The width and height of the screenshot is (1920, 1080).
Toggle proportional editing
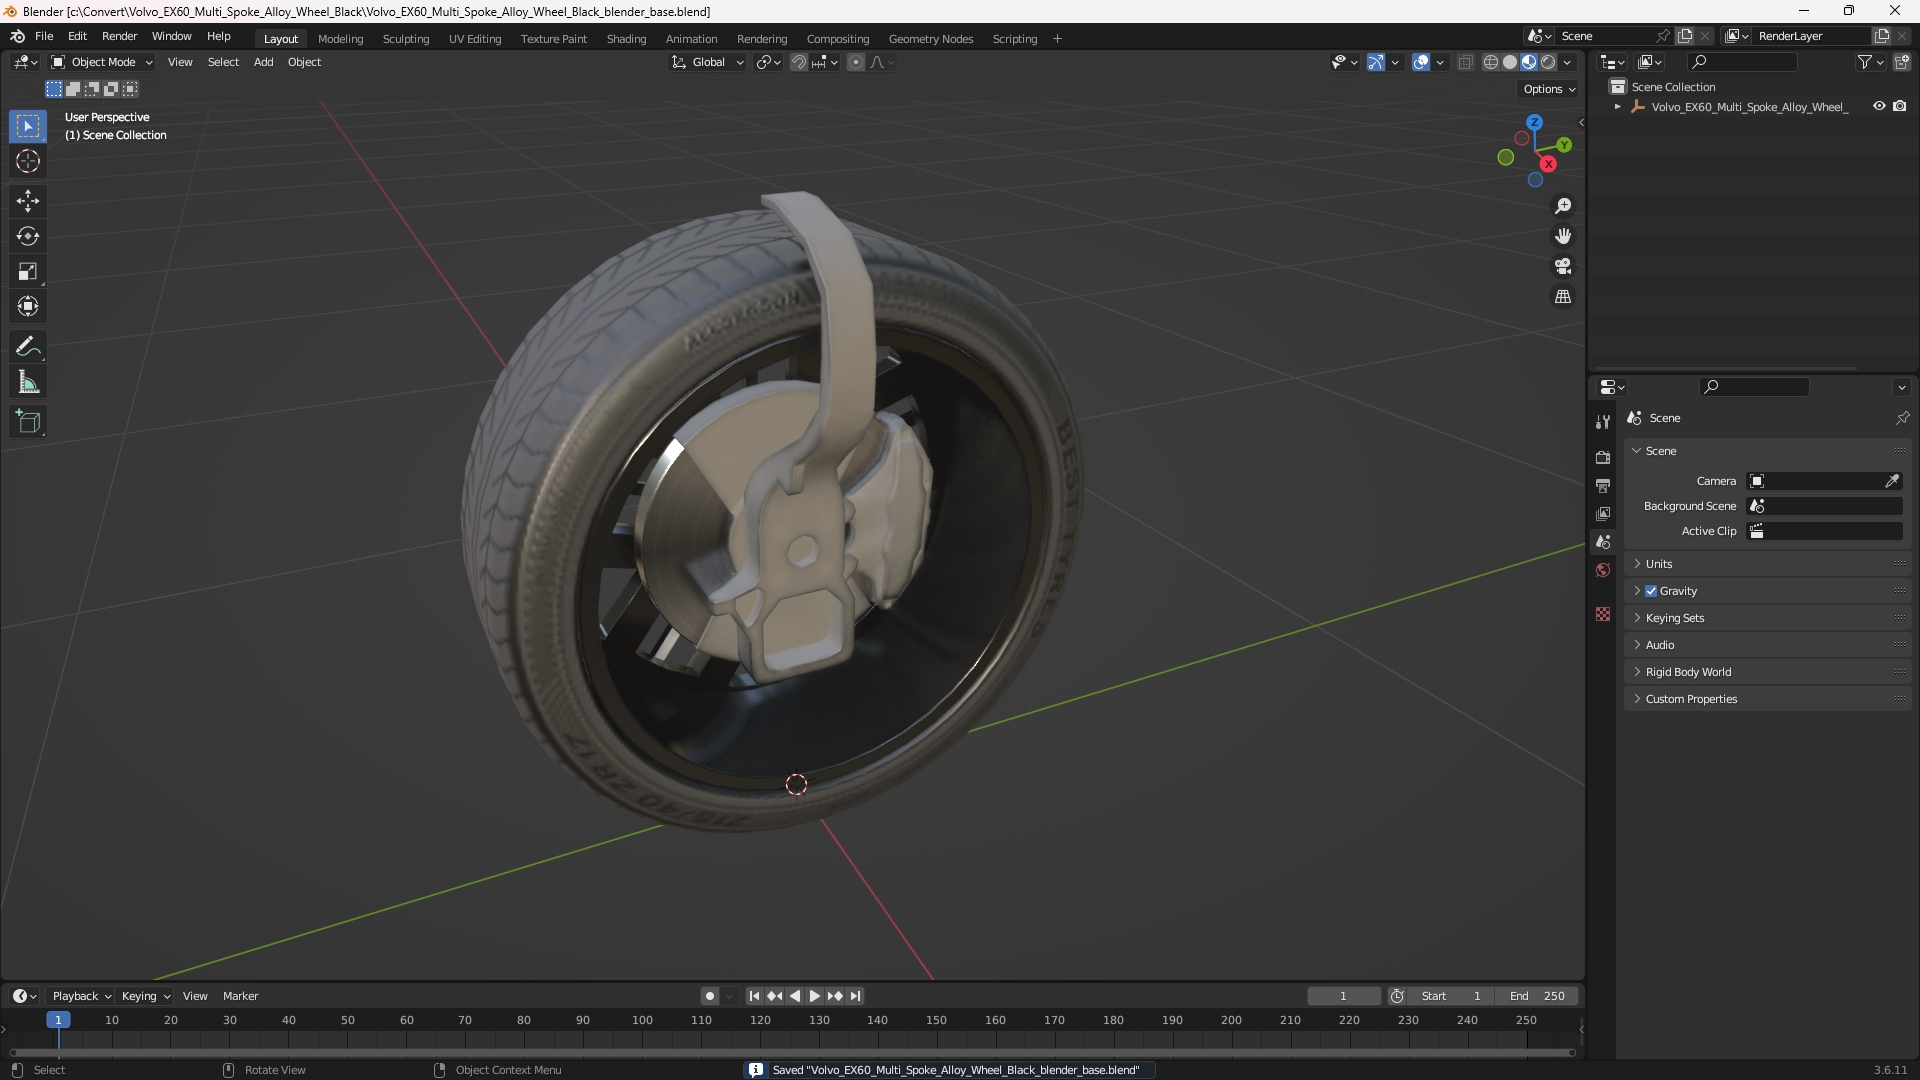pyautogui.click(x=856, y=62)
